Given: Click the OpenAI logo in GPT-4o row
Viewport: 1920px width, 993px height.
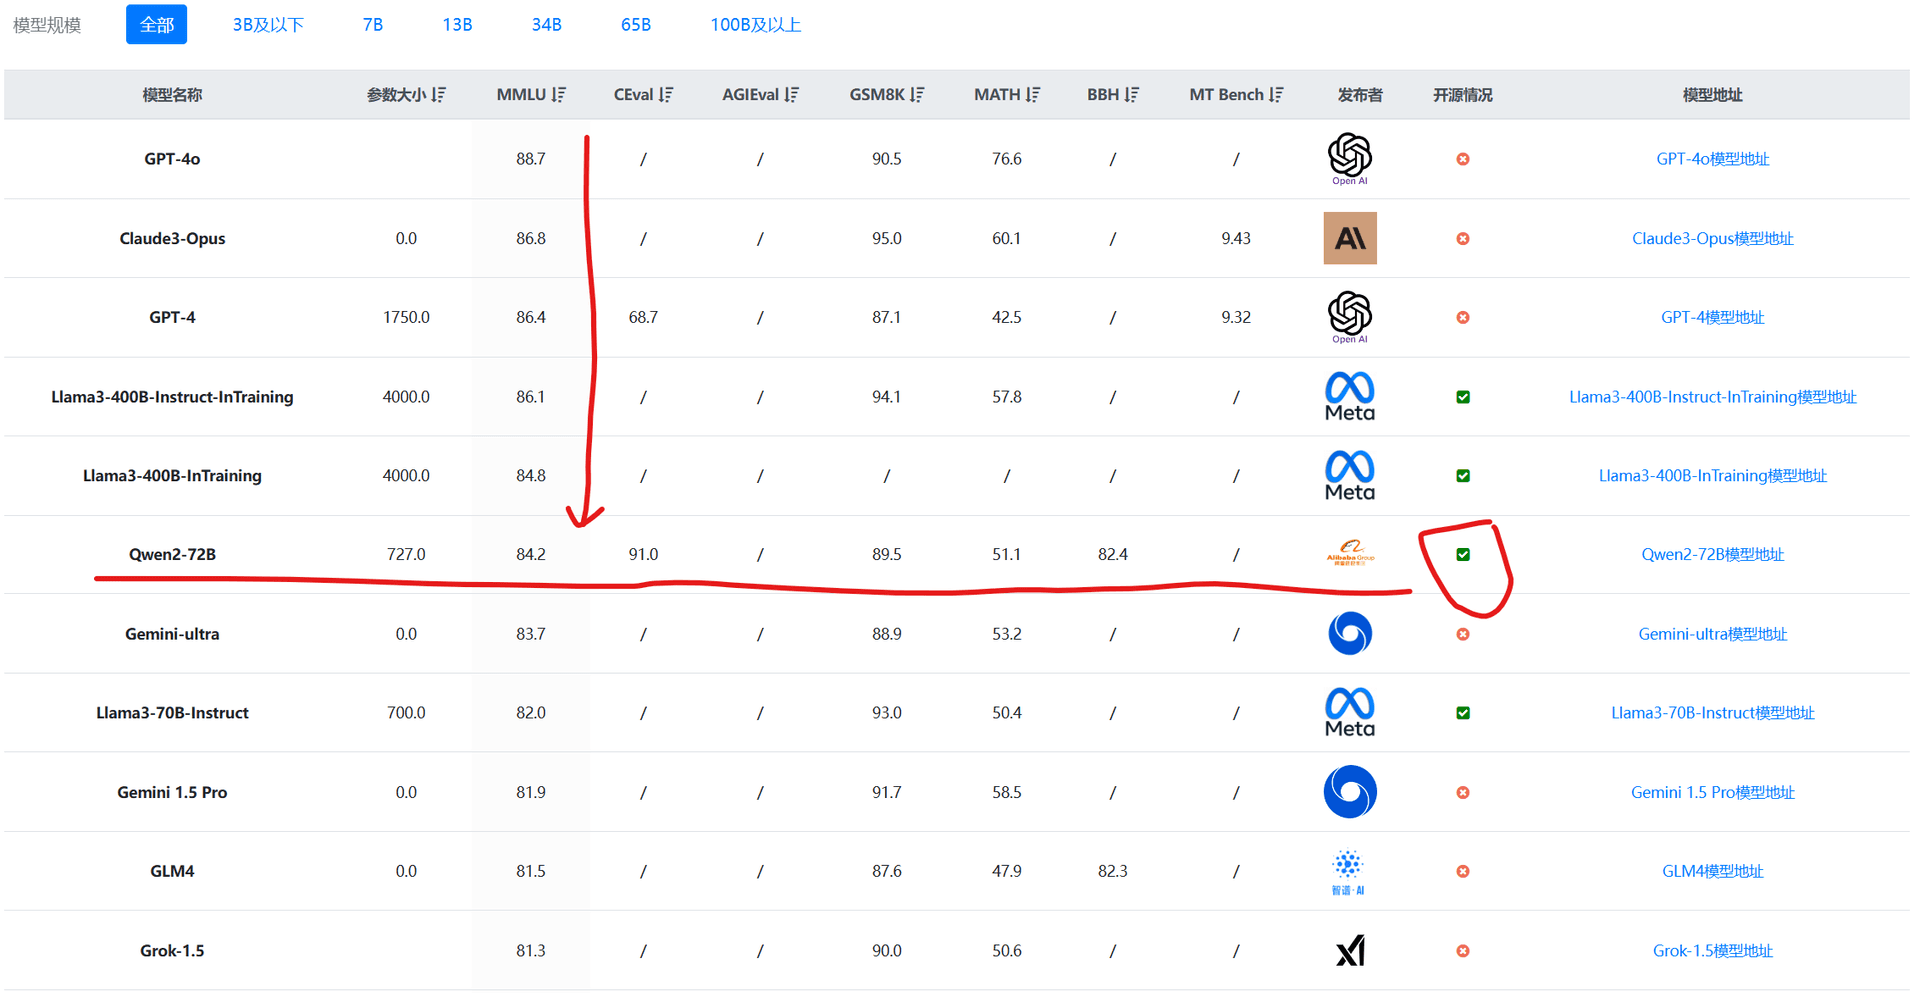Looking at the screenshot, I should pyautogui.click(x=1349, y=157).
